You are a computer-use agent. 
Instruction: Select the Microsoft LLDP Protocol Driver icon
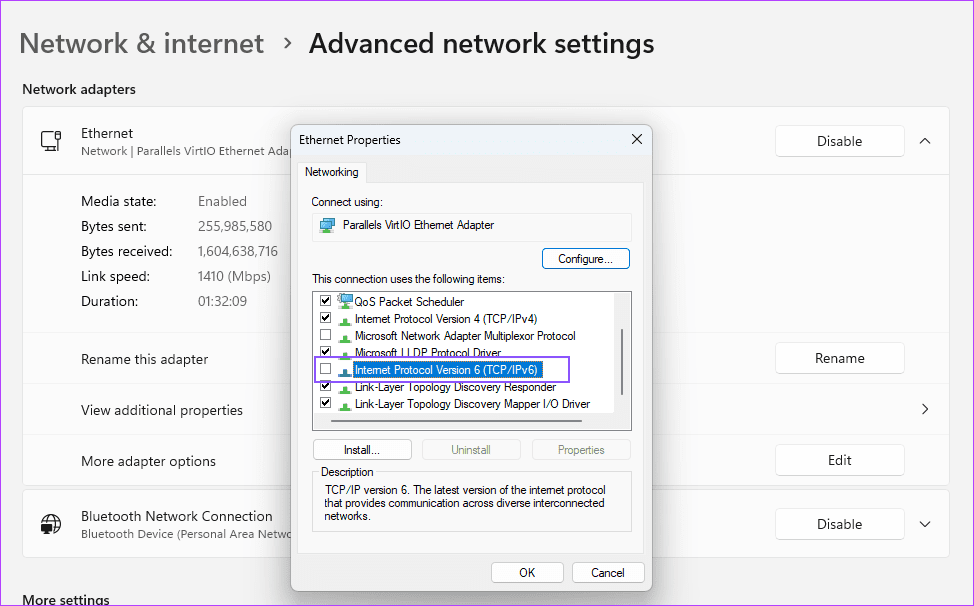[x=344, y=352]
